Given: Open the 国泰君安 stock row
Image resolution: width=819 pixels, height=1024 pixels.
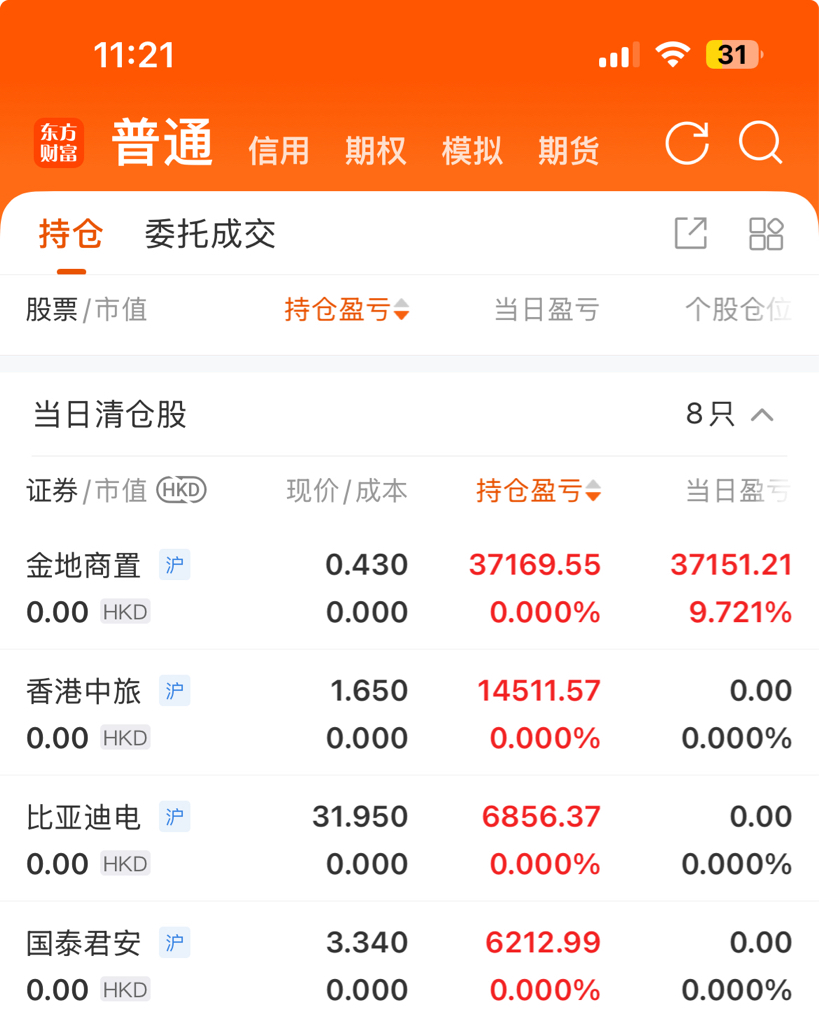Looking at the screenshot, I should point(410,965).
